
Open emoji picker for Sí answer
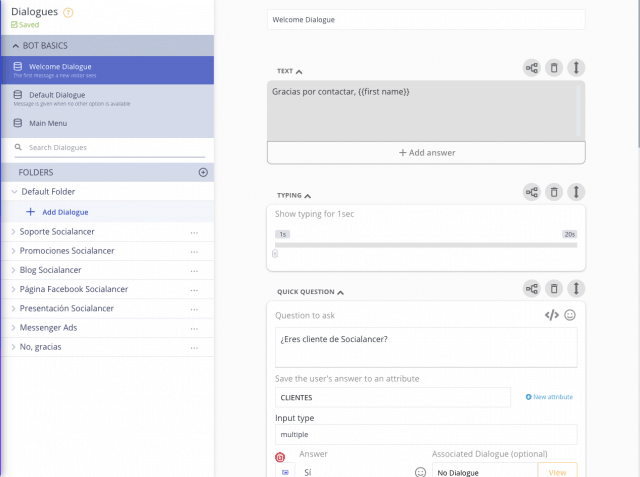click(420, 472)
